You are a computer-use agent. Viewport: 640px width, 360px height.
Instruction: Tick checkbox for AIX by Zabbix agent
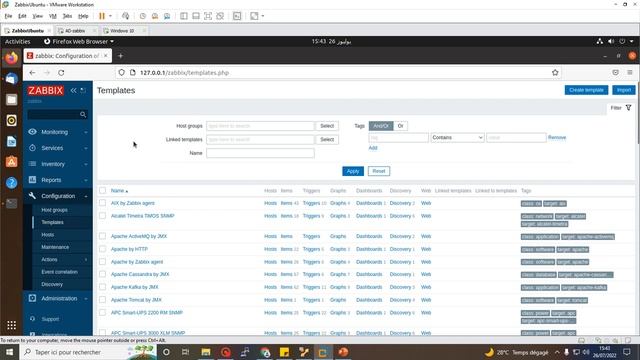click(102, 203)
